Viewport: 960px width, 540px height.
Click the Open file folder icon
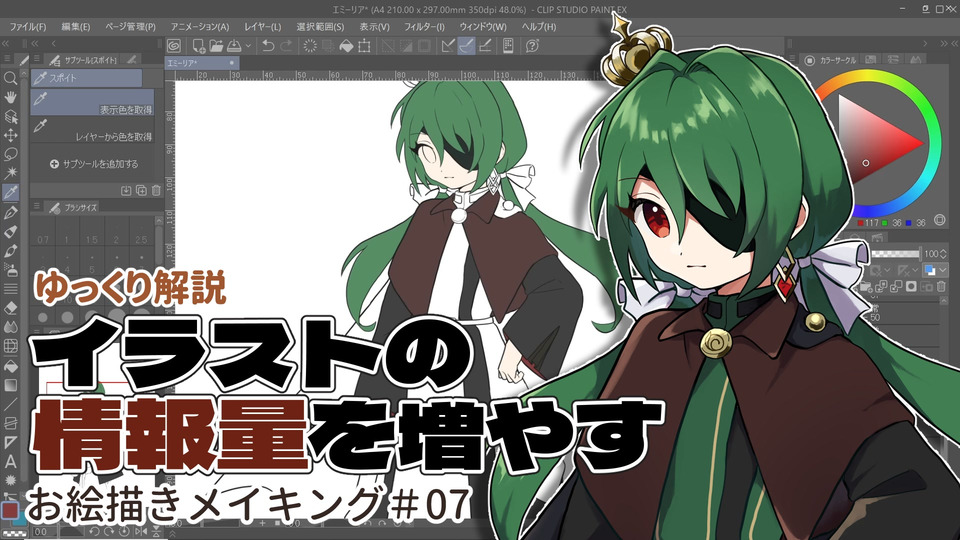(216, 46)
